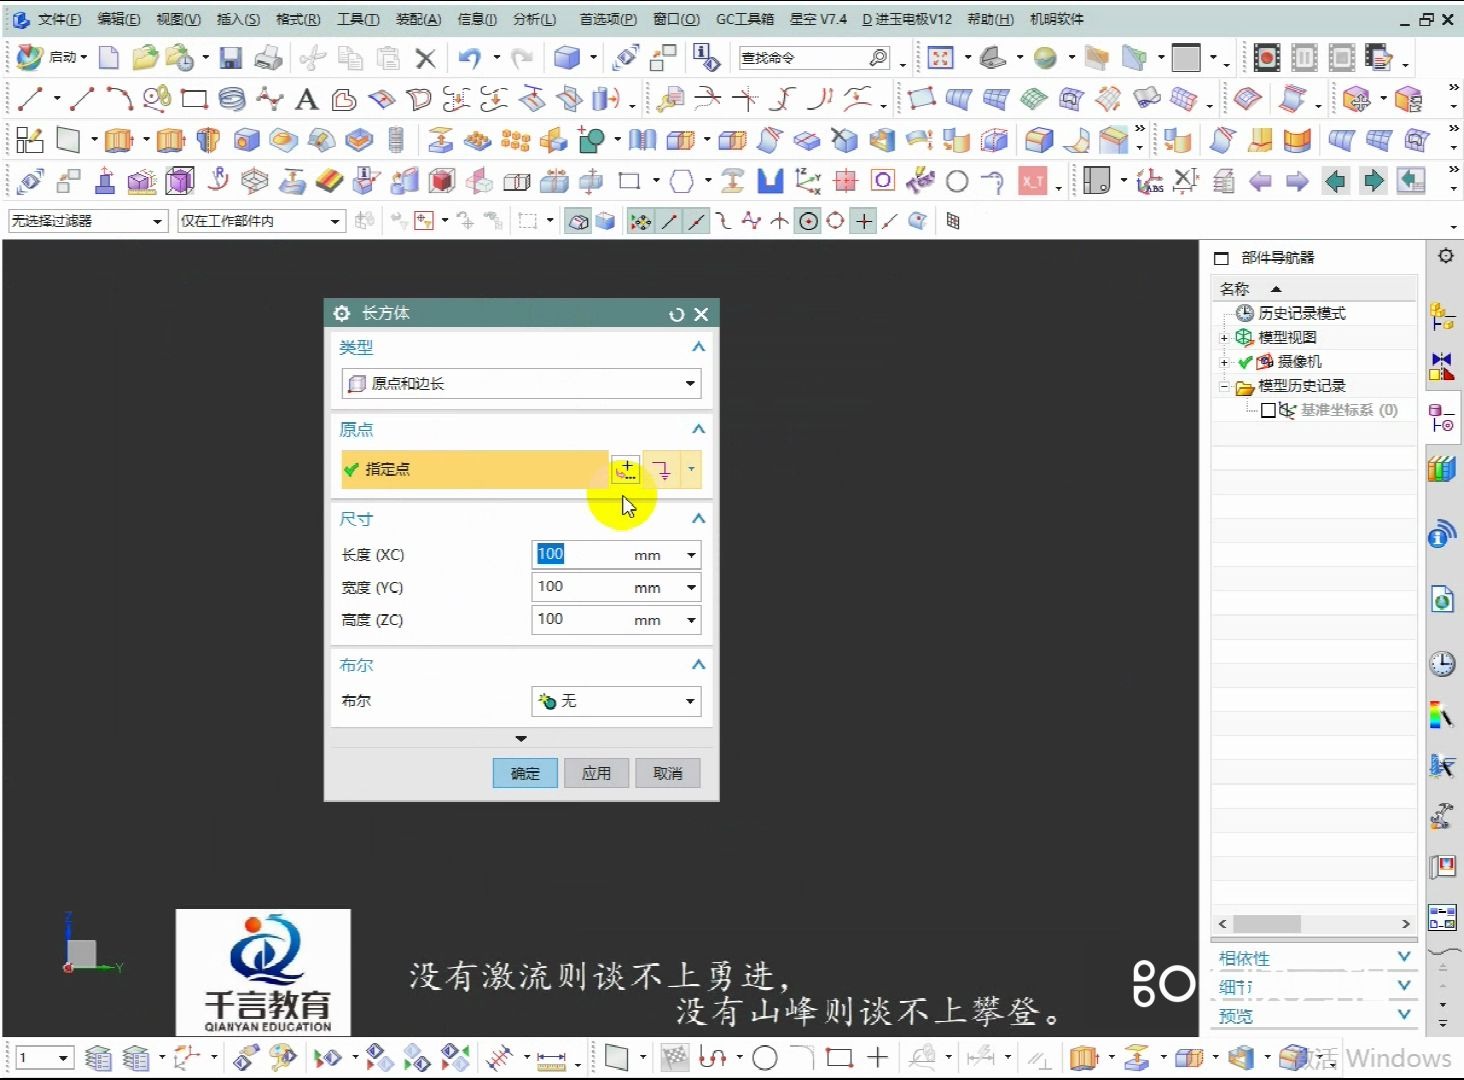Open the Hole feature tool

(x=245, y=140)
